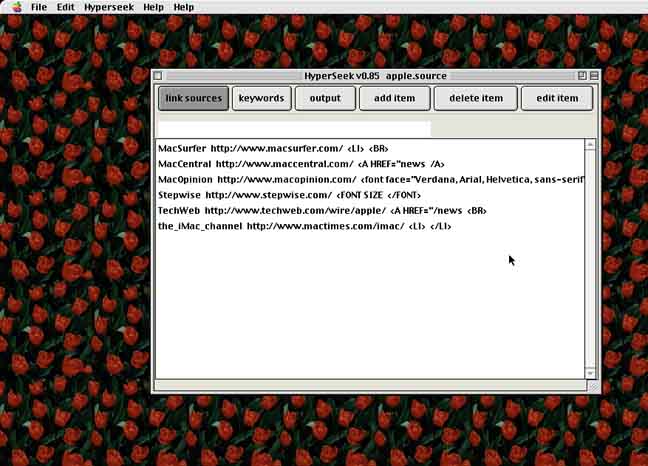This screenshot has width=648, height=466.
Task: Select the Stepwise source row
Action: coord(370,195)
